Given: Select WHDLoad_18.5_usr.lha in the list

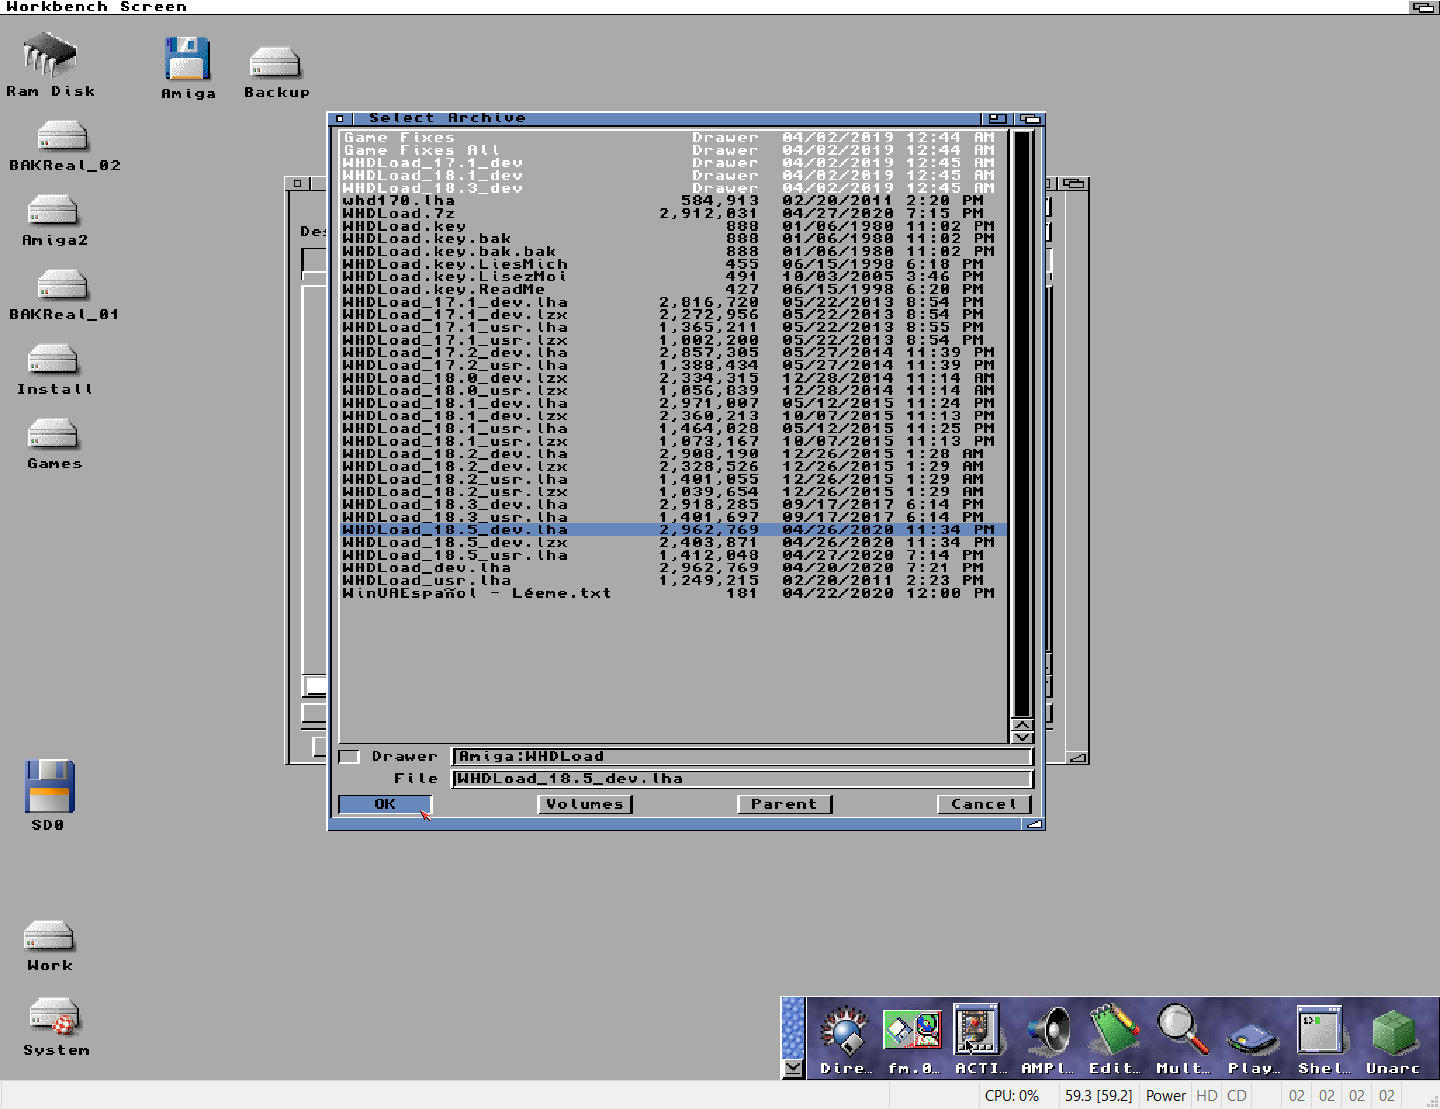Looking at the screenshot, I should 672,556.
